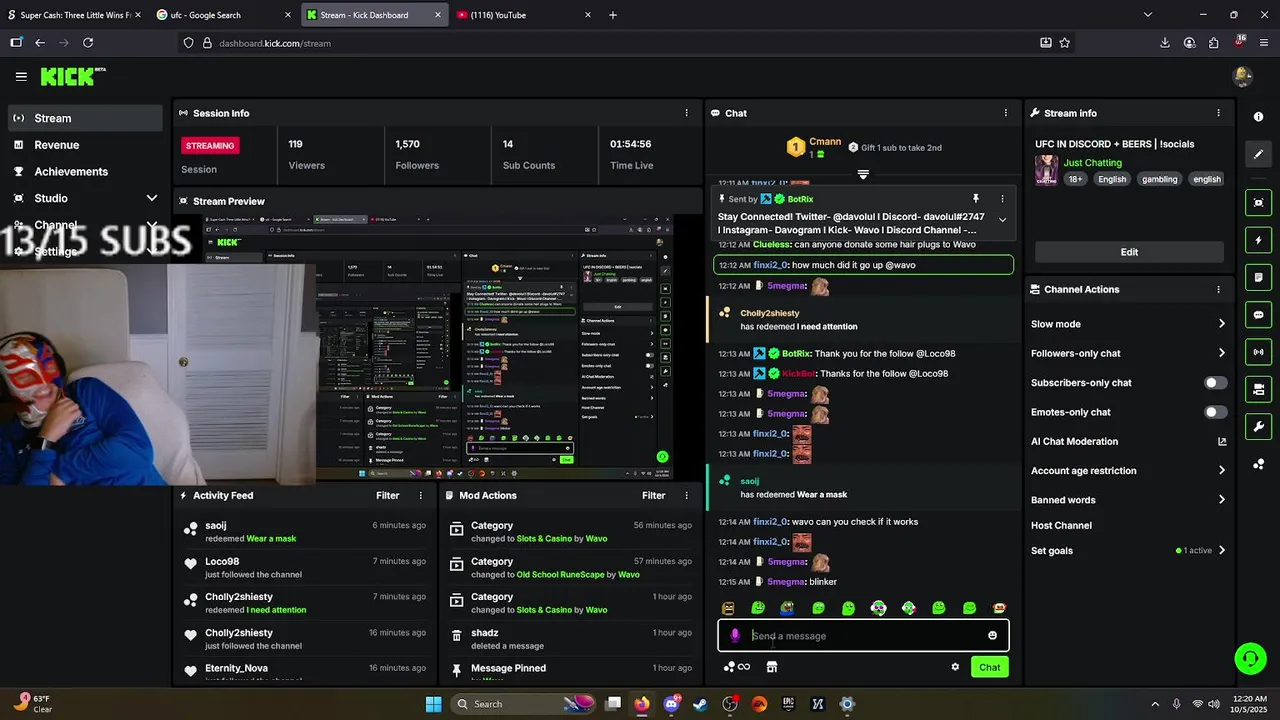Click the info icon in right sidebar
Viewport: 1280px width, 720px height.
(x=1258, y=117)
